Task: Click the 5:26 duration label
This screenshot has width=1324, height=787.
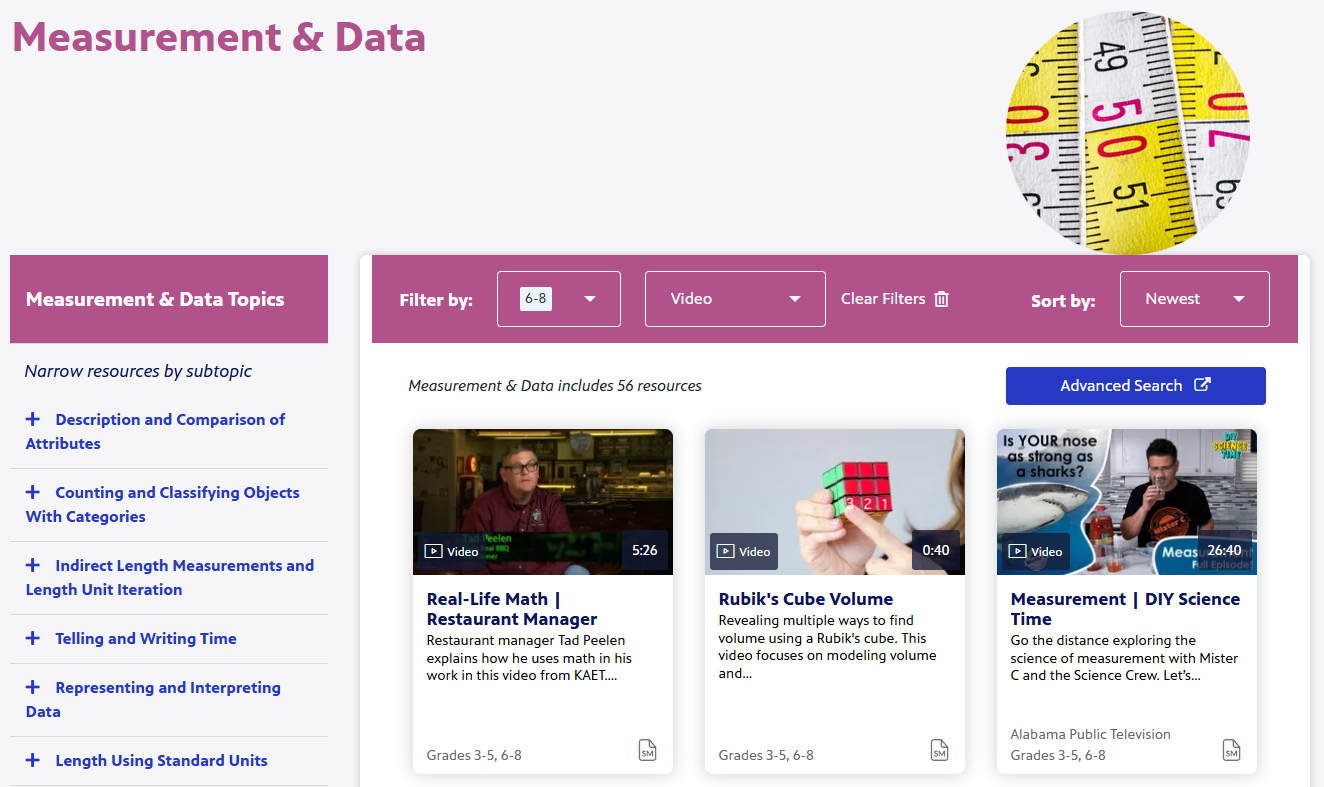Action: pyautogui.click(x=645, y=550)
